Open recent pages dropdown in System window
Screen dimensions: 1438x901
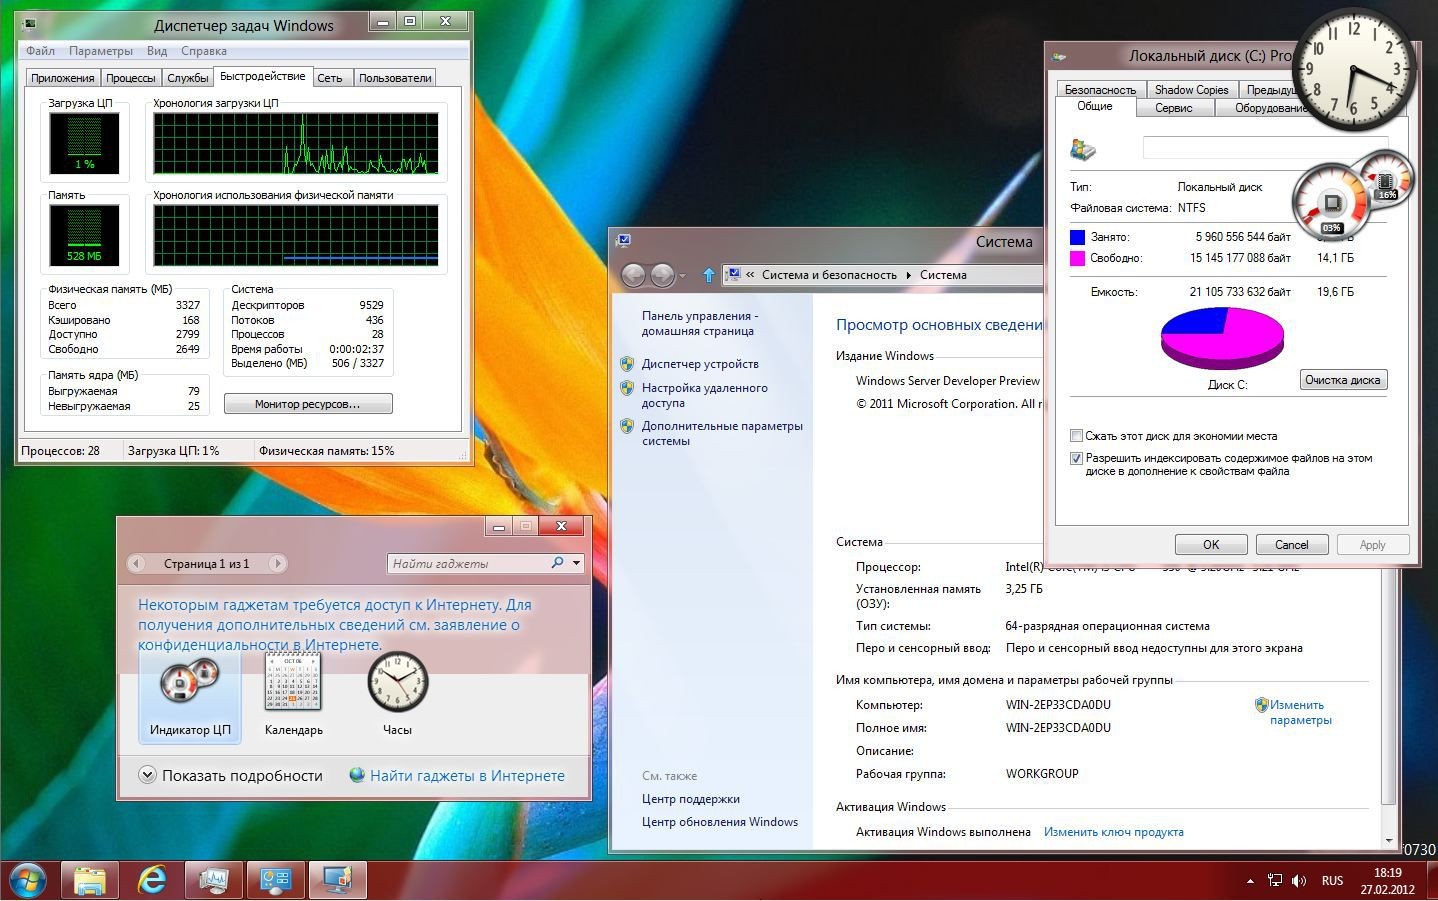click(x=683, y=276)
